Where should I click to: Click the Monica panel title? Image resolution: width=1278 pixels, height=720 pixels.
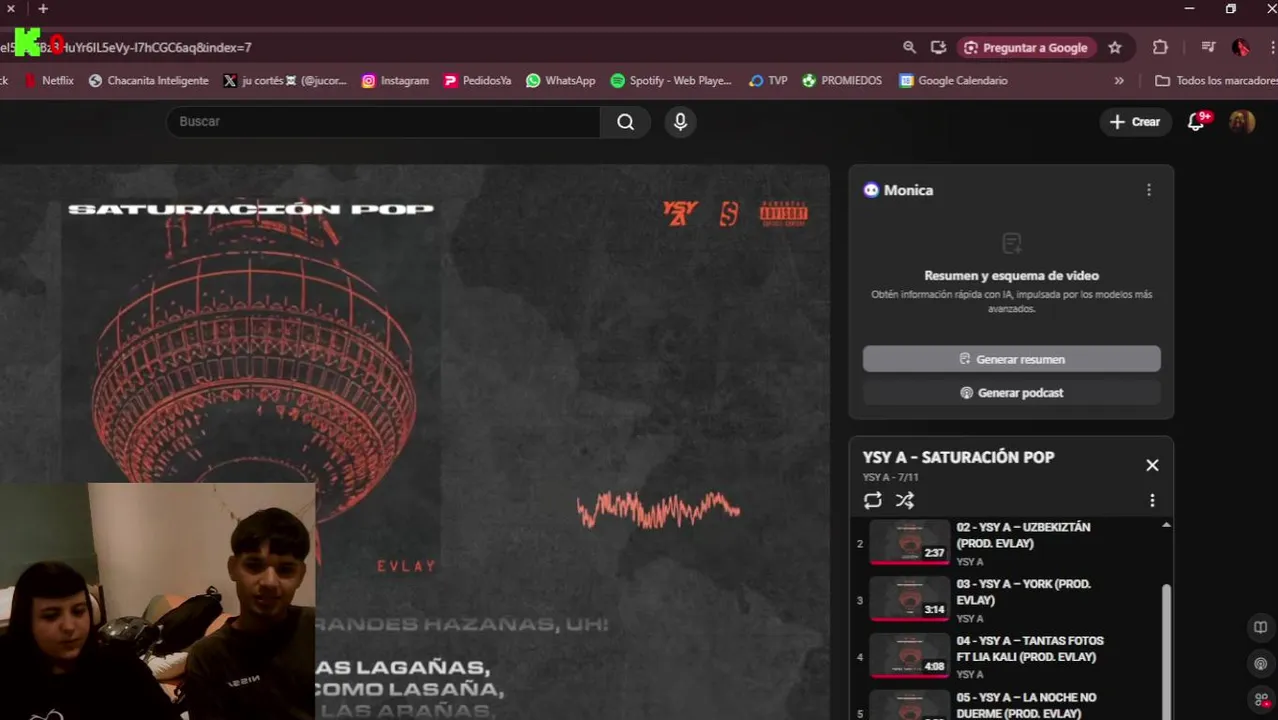tap(908, 190)
